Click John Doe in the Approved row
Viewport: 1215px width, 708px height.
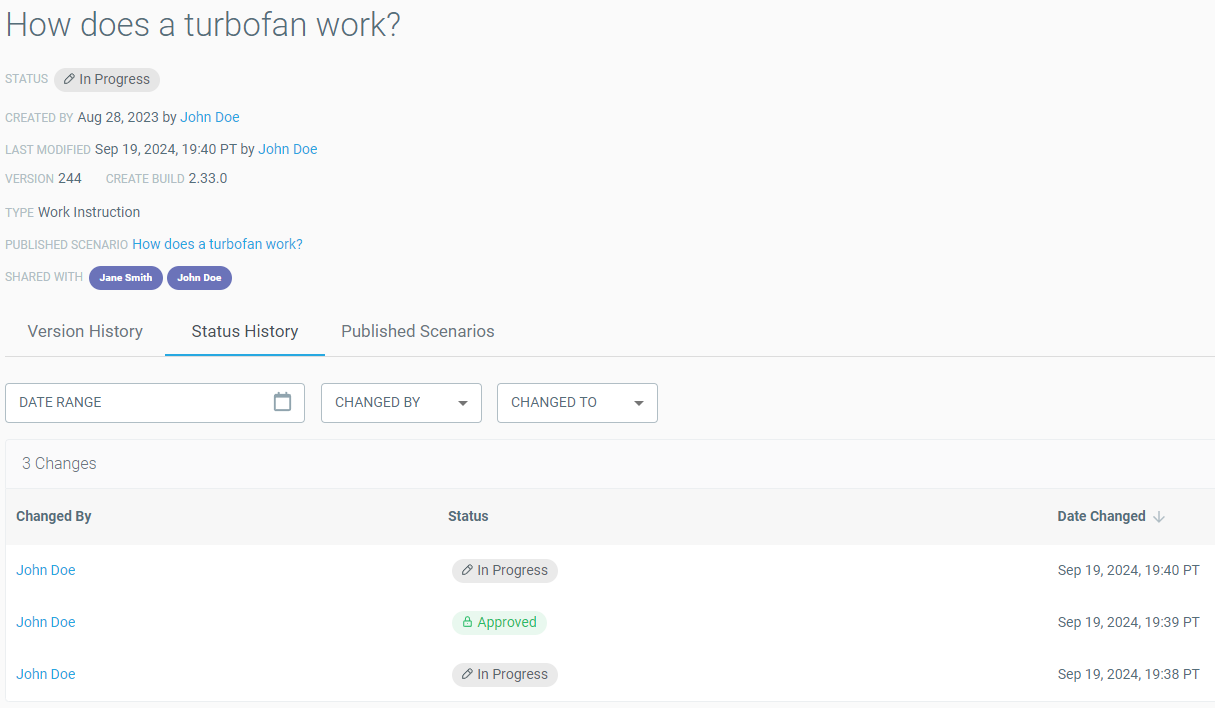46,622
